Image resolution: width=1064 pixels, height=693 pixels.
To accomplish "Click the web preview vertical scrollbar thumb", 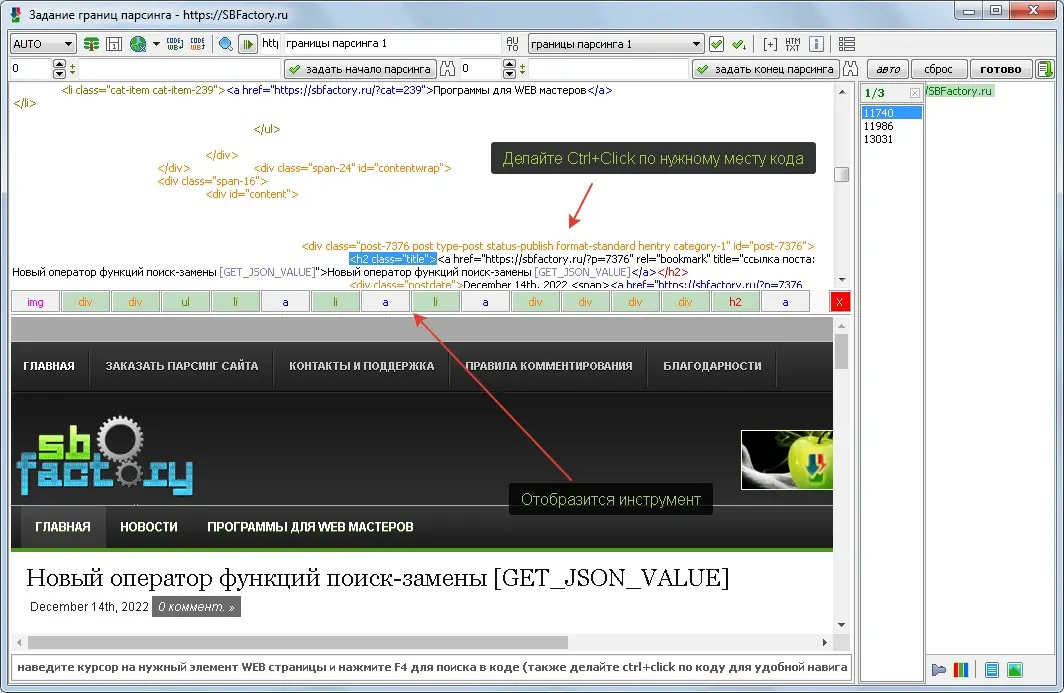I will click(841, 352).
